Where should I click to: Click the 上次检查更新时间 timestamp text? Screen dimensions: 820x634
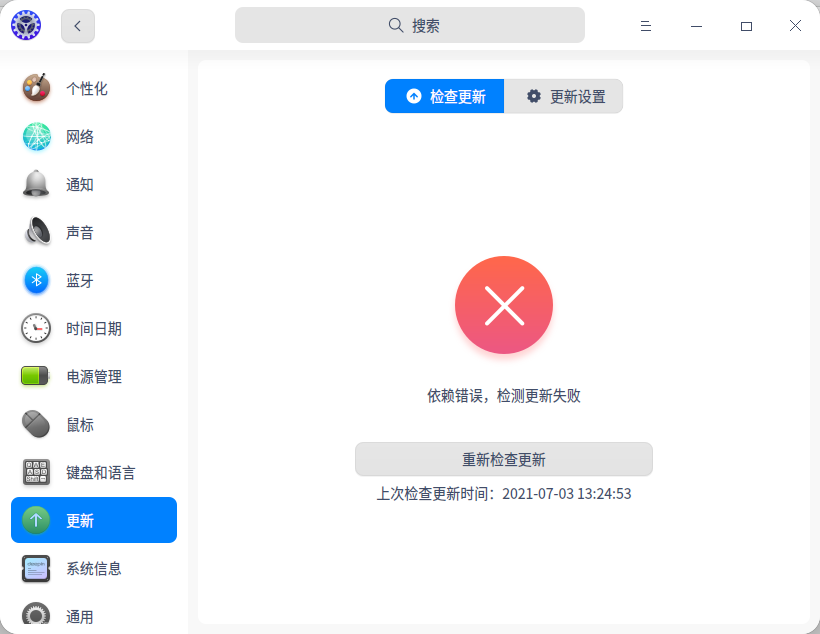point(504,493)
